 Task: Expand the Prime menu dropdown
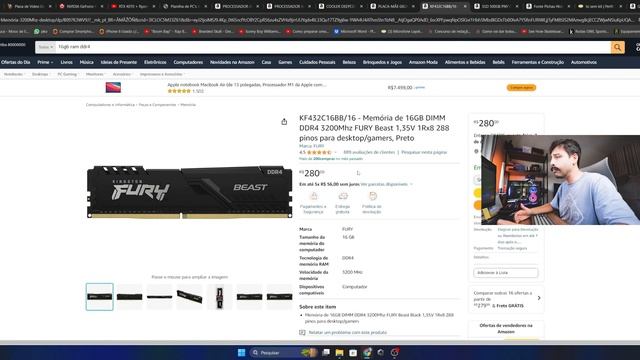coord(45,62)
